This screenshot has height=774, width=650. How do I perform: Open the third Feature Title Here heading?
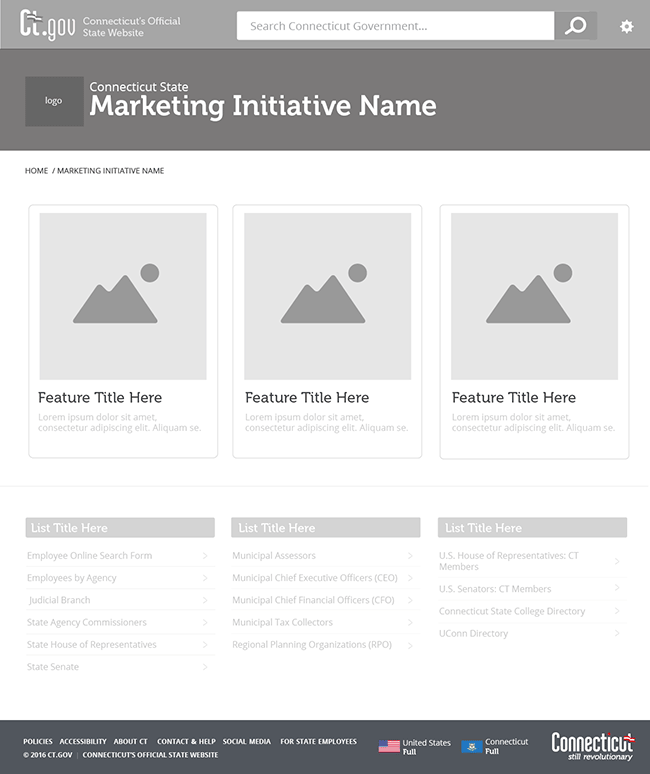[x=513, y=397]
